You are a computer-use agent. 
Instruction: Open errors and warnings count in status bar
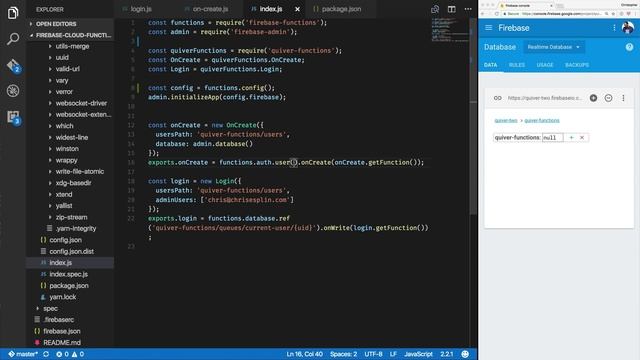click(70, 354)
